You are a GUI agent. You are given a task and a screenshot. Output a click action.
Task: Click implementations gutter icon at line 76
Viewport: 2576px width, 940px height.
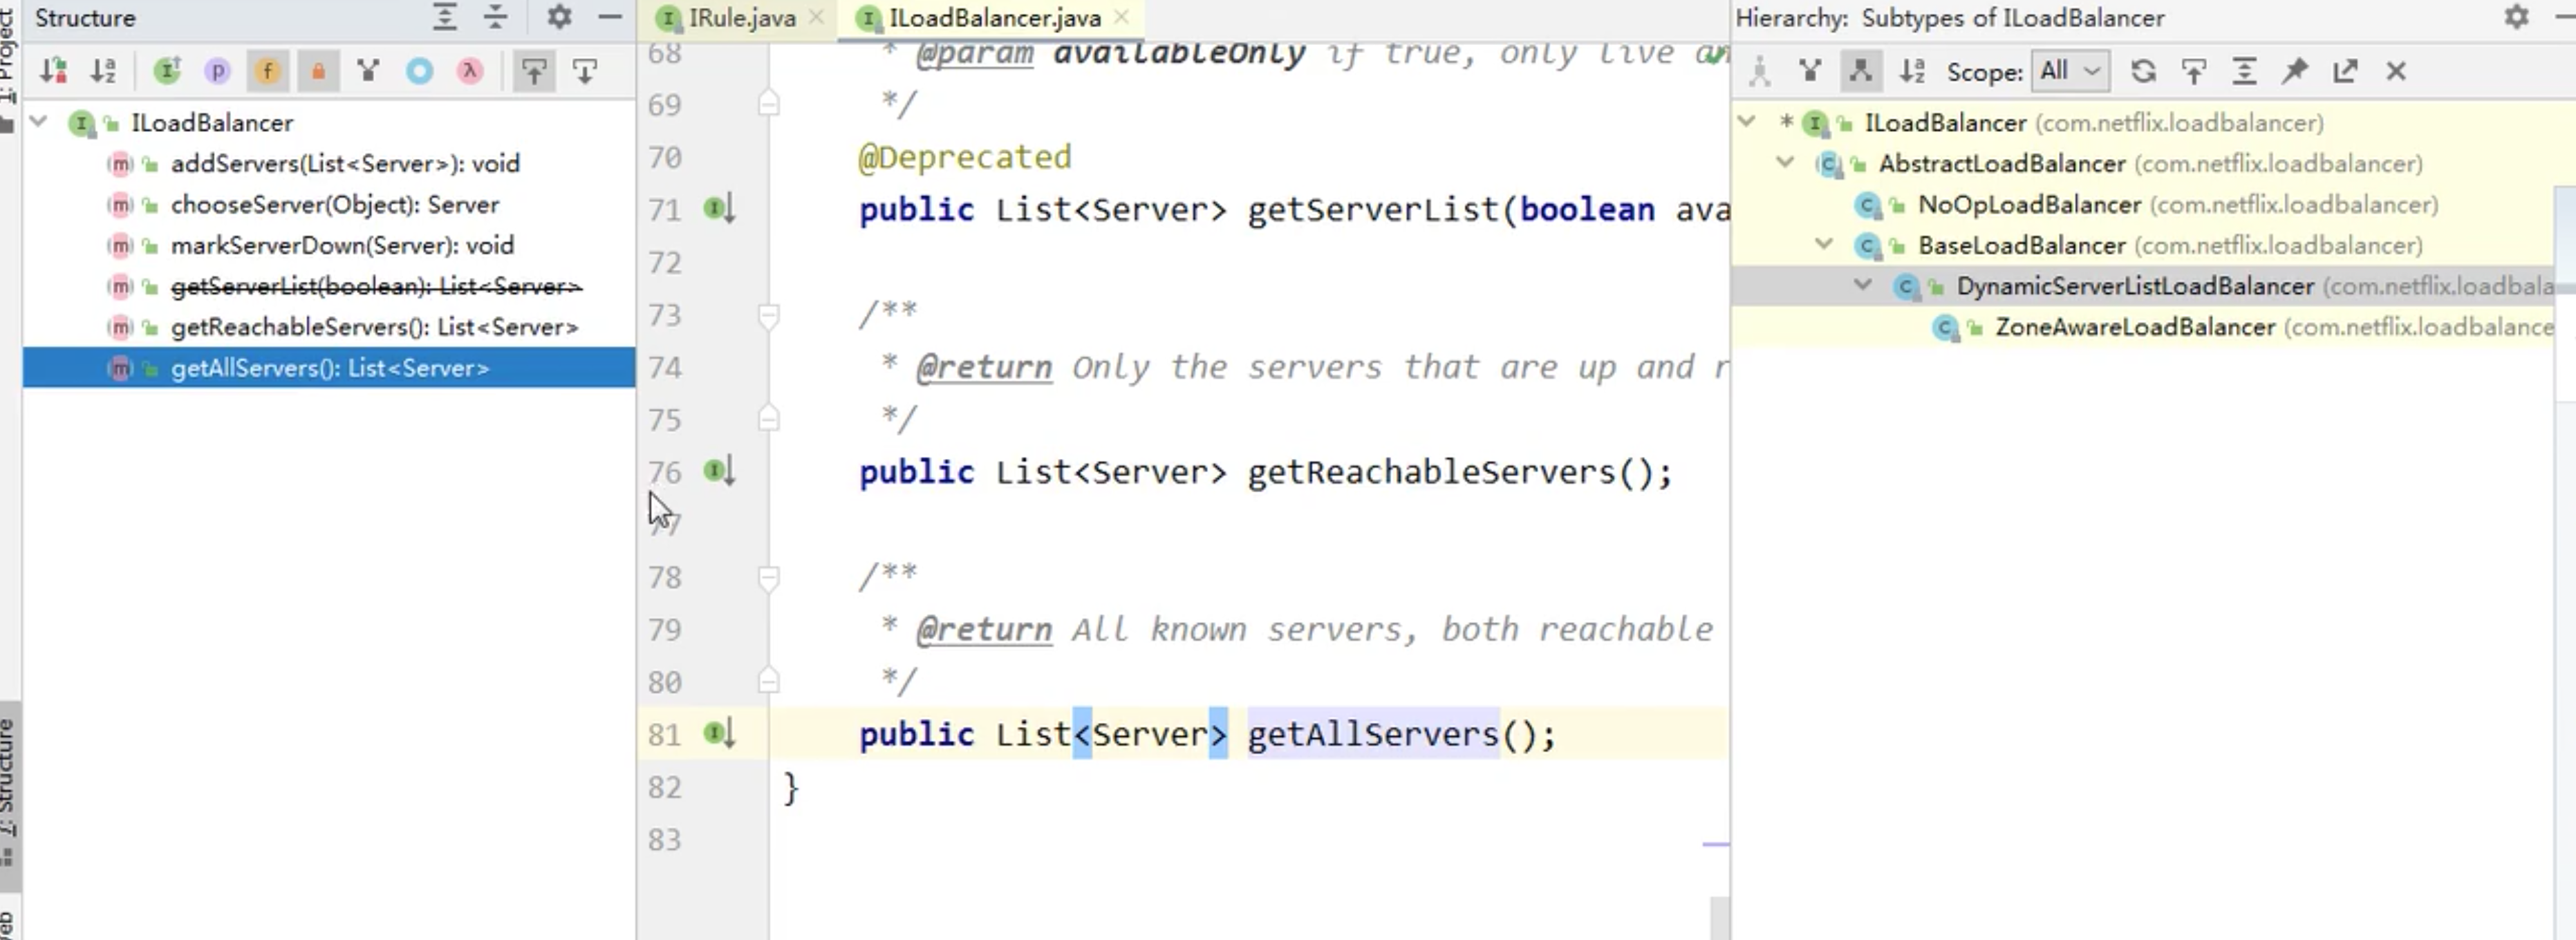click(x=719, y=471)
